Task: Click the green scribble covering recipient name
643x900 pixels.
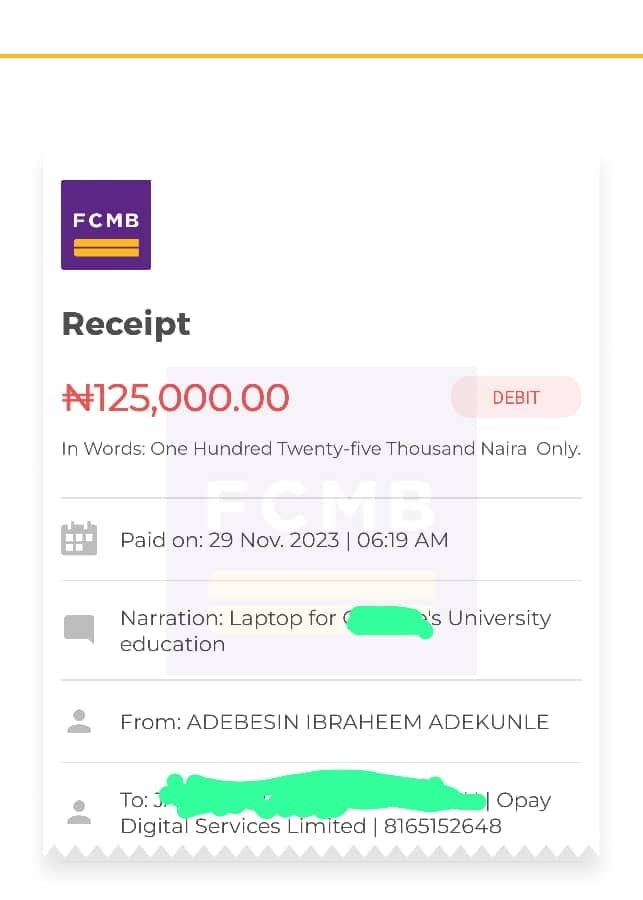Action: pyautogui.click(x=320, y=790)
